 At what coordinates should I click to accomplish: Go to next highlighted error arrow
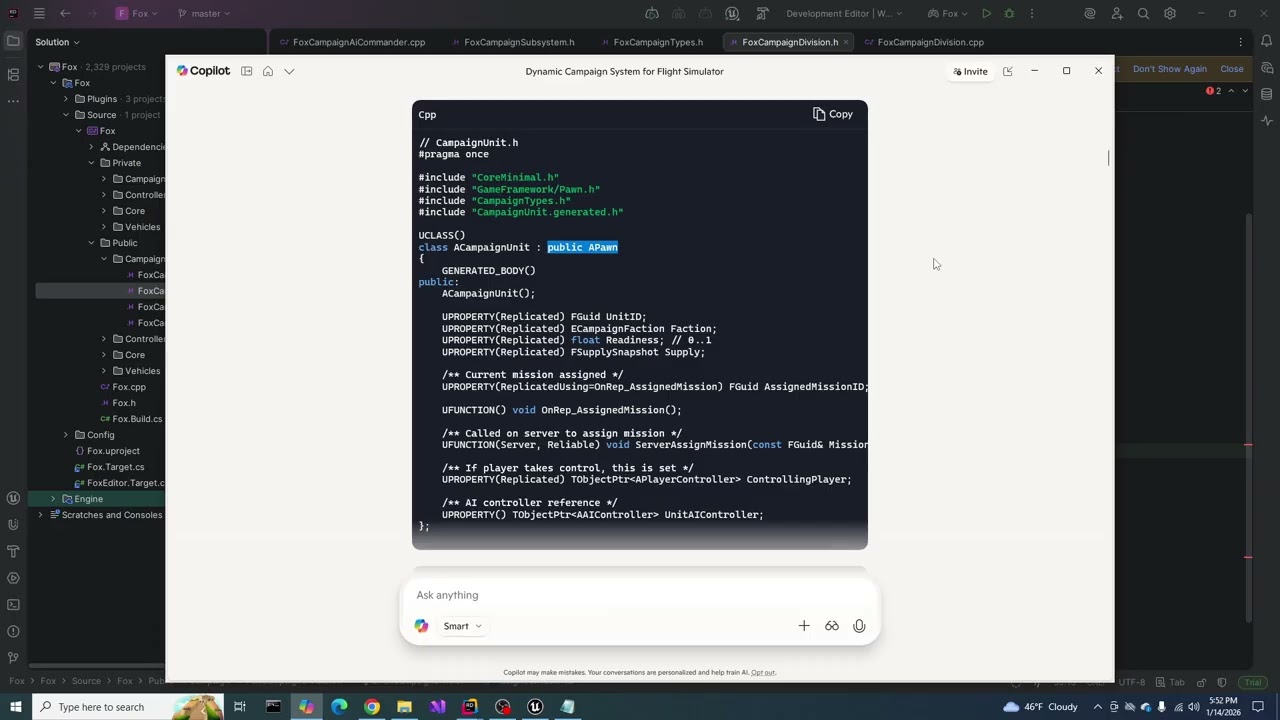point(1245,91)
